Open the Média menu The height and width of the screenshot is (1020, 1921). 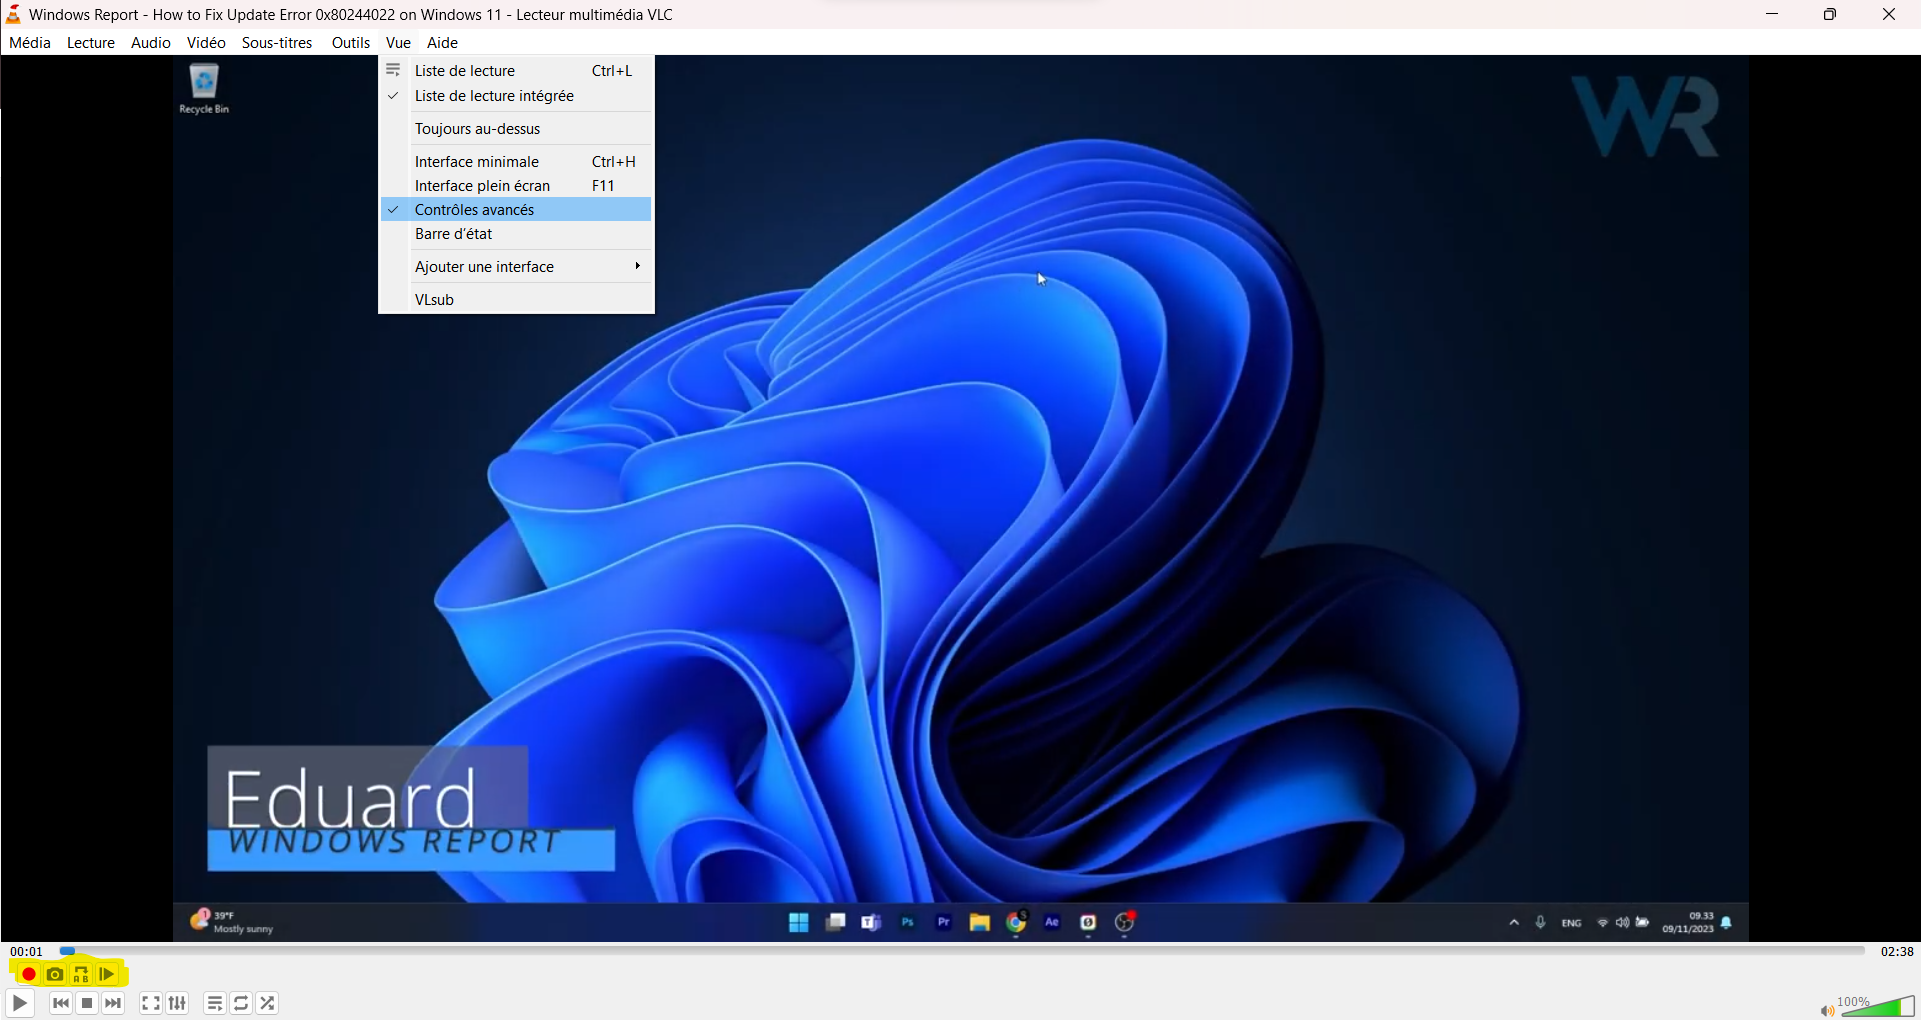coord(30,42)
